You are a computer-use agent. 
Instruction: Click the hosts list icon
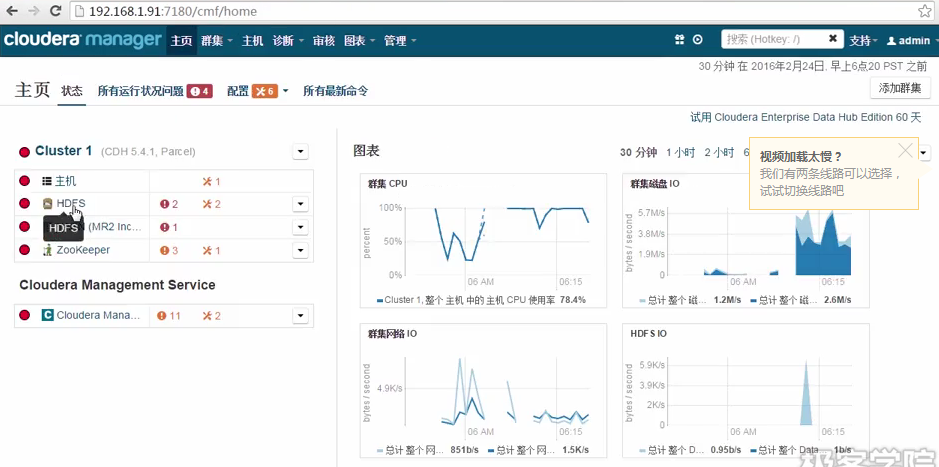(47, 181)
